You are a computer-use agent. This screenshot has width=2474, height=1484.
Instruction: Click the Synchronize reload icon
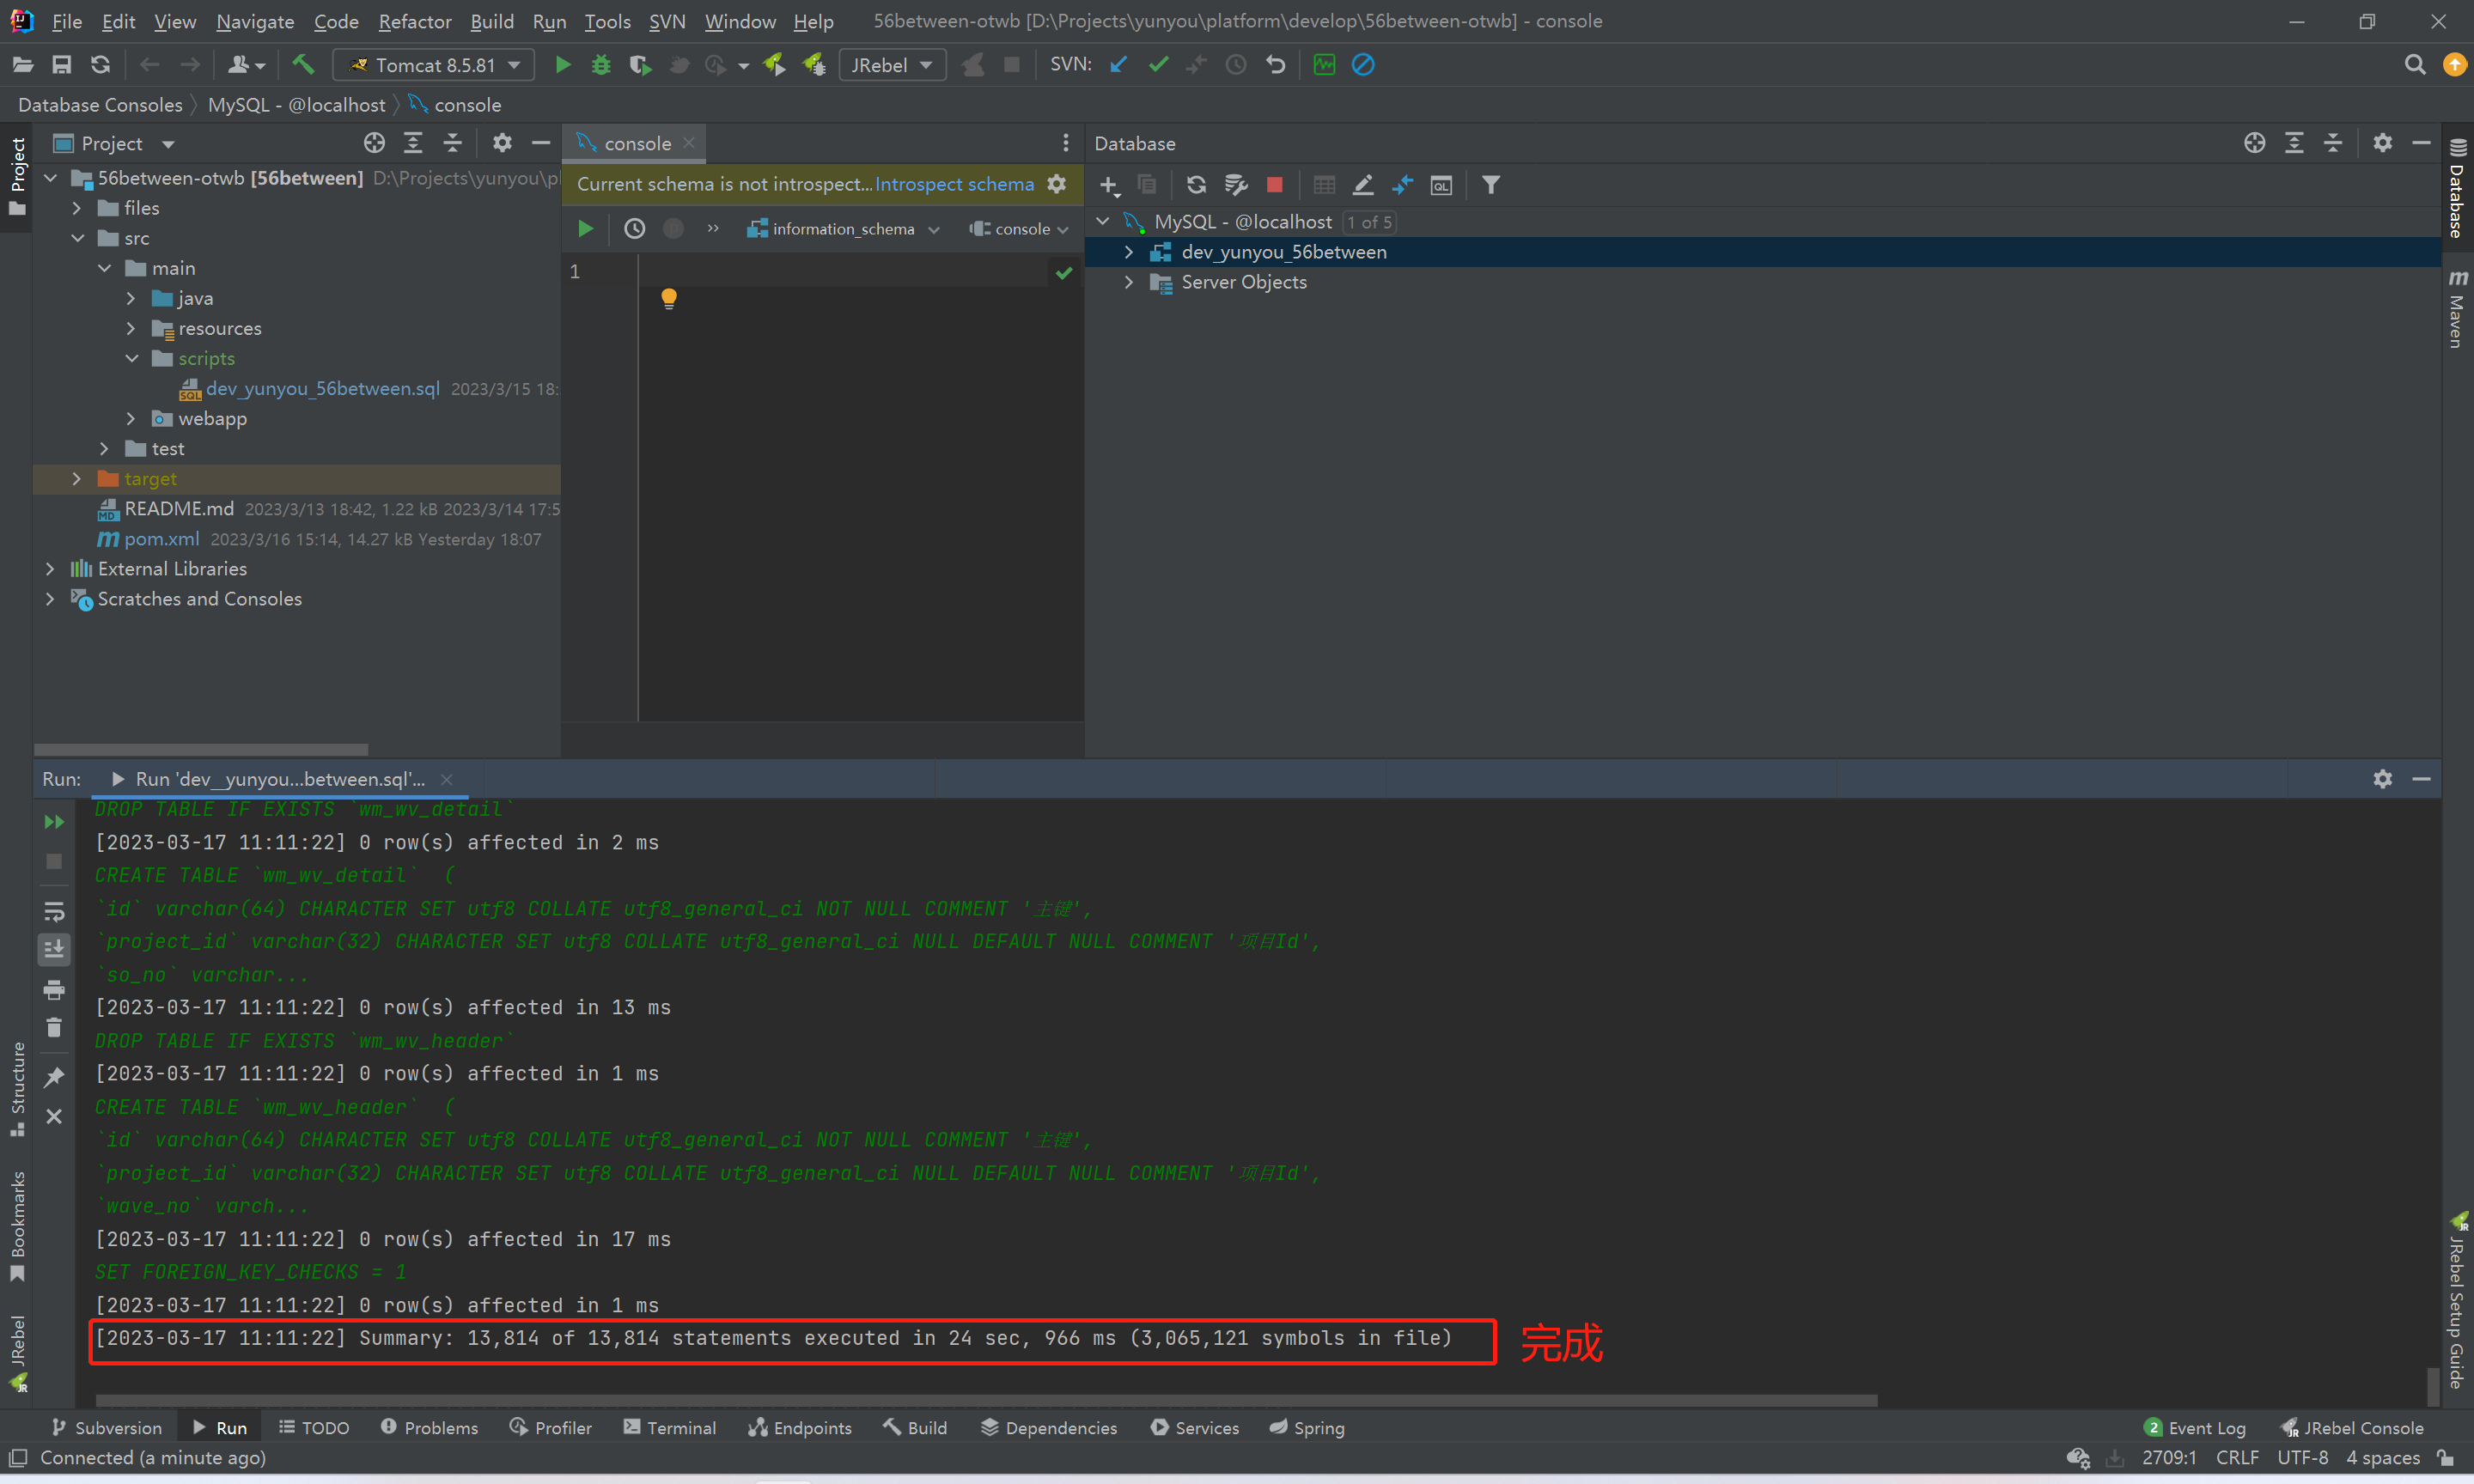[100, 65]
